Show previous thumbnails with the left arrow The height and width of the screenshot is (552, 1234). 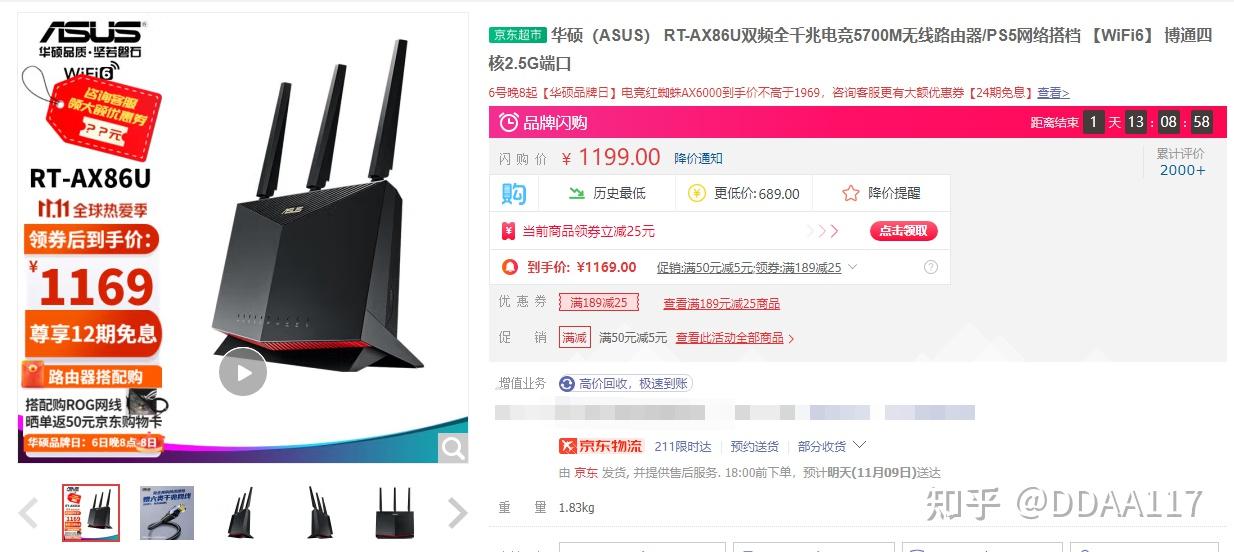28,512
